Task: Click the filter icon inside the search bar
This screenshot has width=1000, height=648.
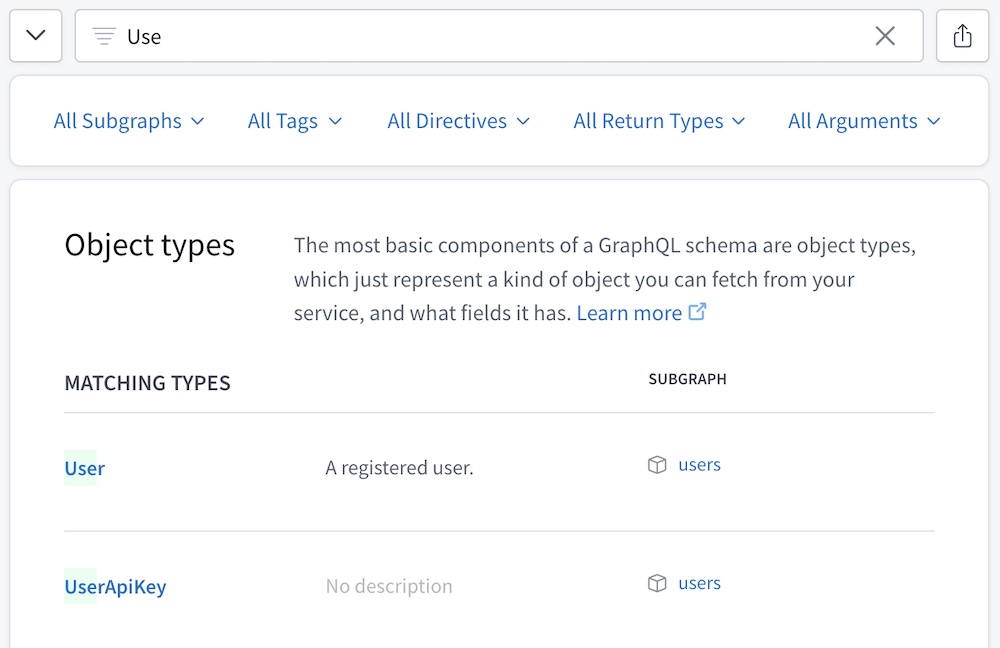Action: click(103, 35)
